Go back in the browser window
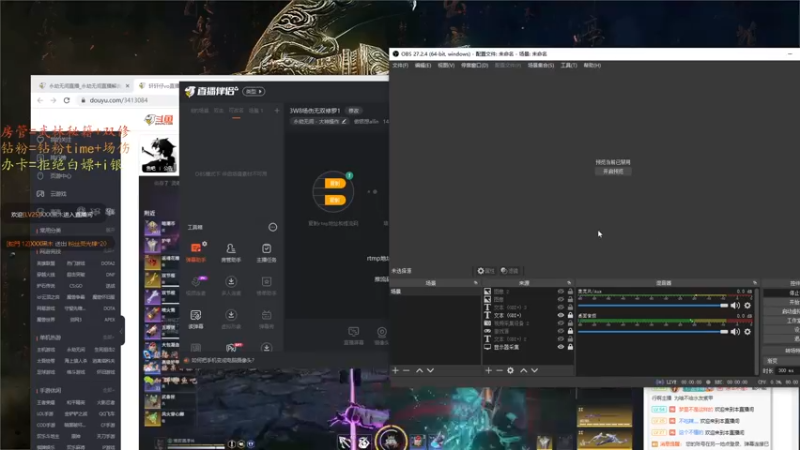 pos(40,101)
